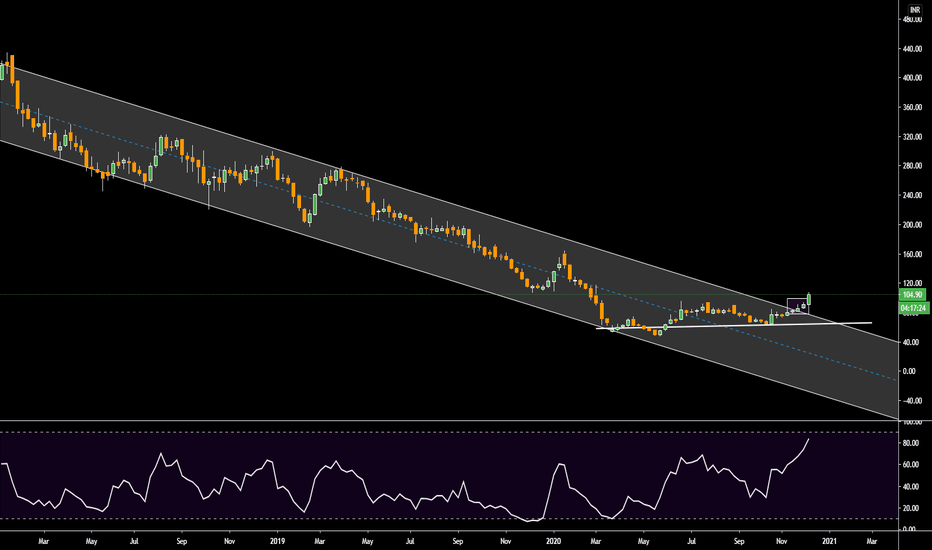The image size is (932, 550).
Task: Select the dashed blue channel midline
Action: point(448,240)
